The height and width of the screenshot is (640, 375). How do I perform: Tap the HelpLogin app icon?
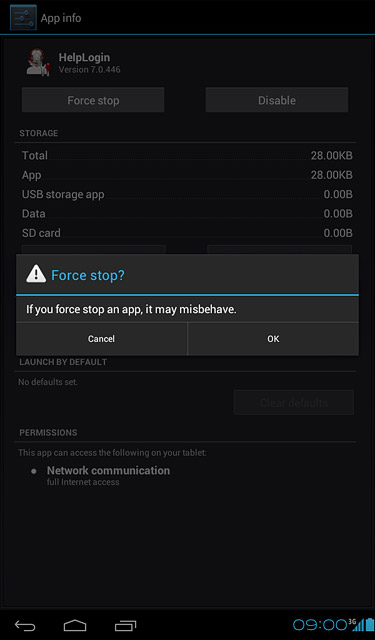pos(38,62)
